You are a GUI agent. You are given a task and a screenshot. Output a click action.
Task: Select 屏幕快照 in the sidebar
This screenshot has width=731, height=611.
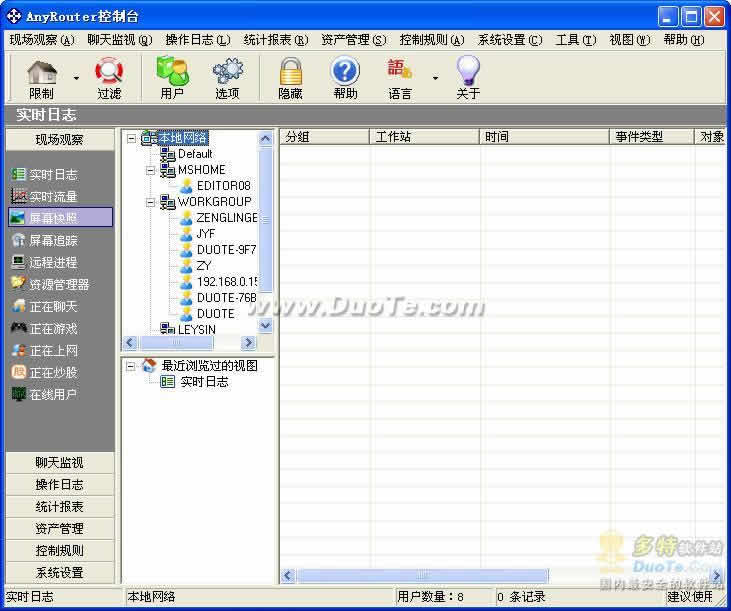(61, 218)
